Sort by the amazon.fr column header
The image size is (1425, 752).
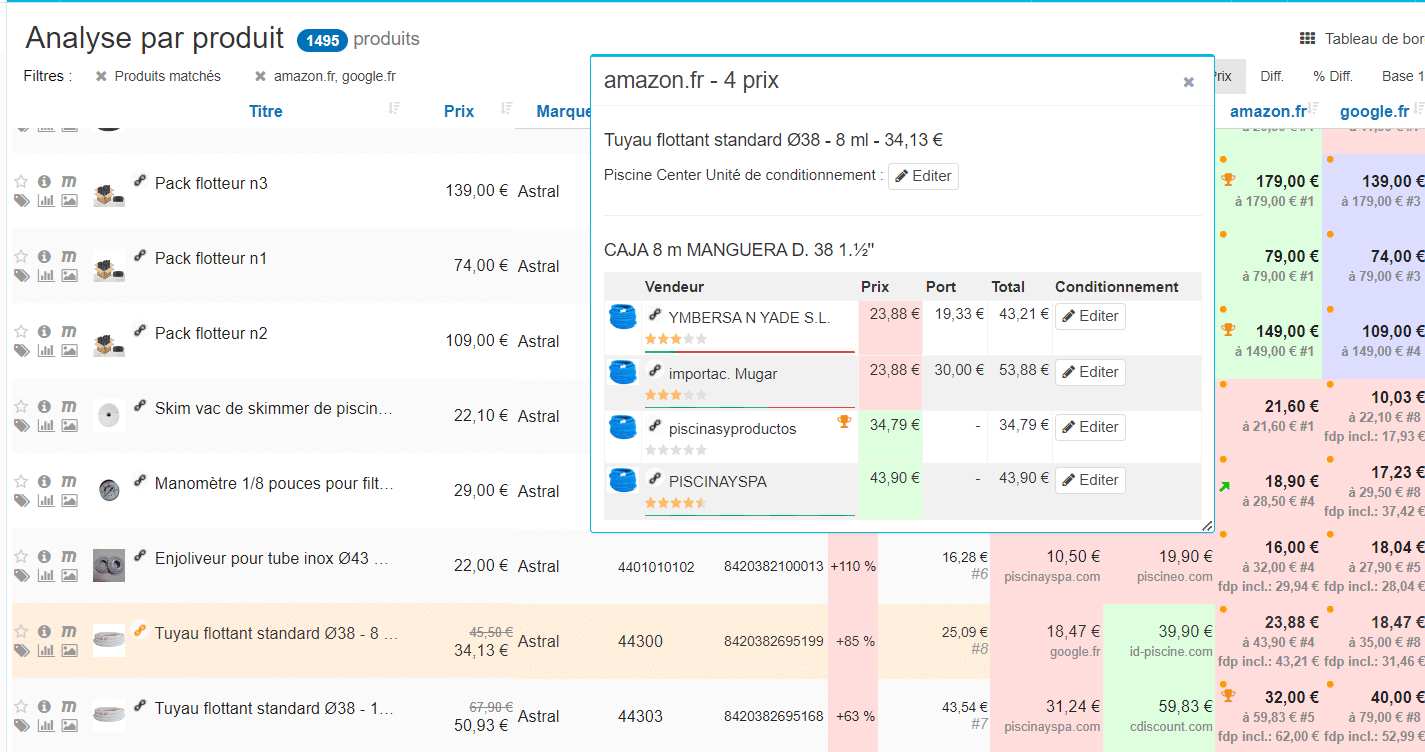tap(1268, 111)
